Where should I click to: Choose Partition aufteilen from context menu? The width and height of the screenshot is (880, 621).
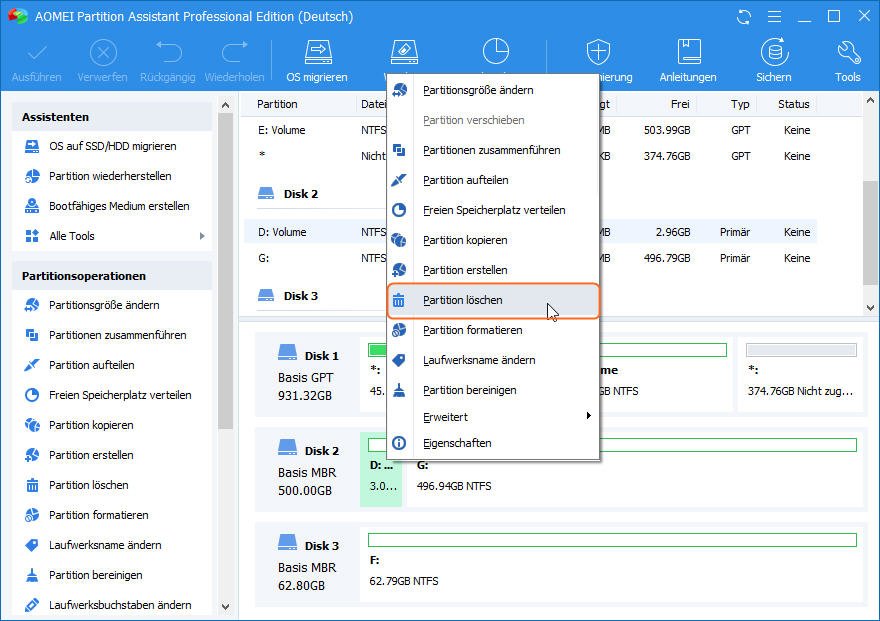coord(493,180)
